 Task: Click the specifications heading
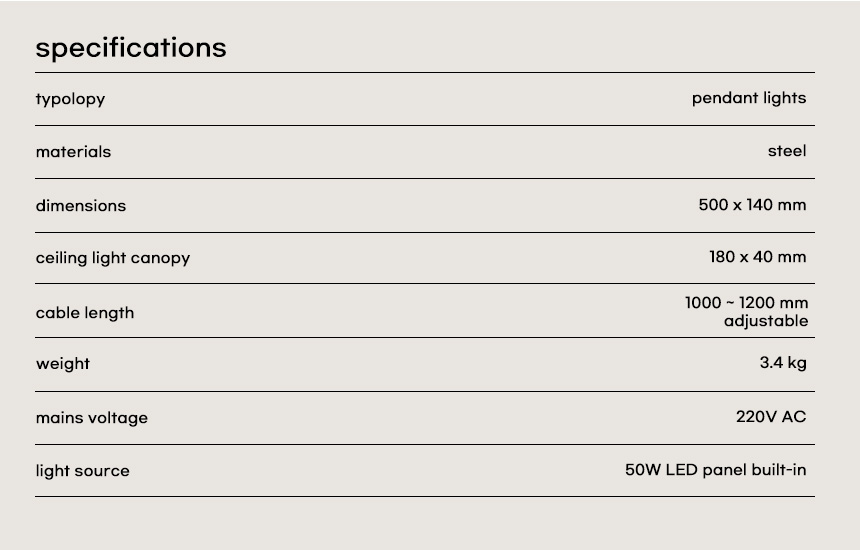[x=131, y=48]
